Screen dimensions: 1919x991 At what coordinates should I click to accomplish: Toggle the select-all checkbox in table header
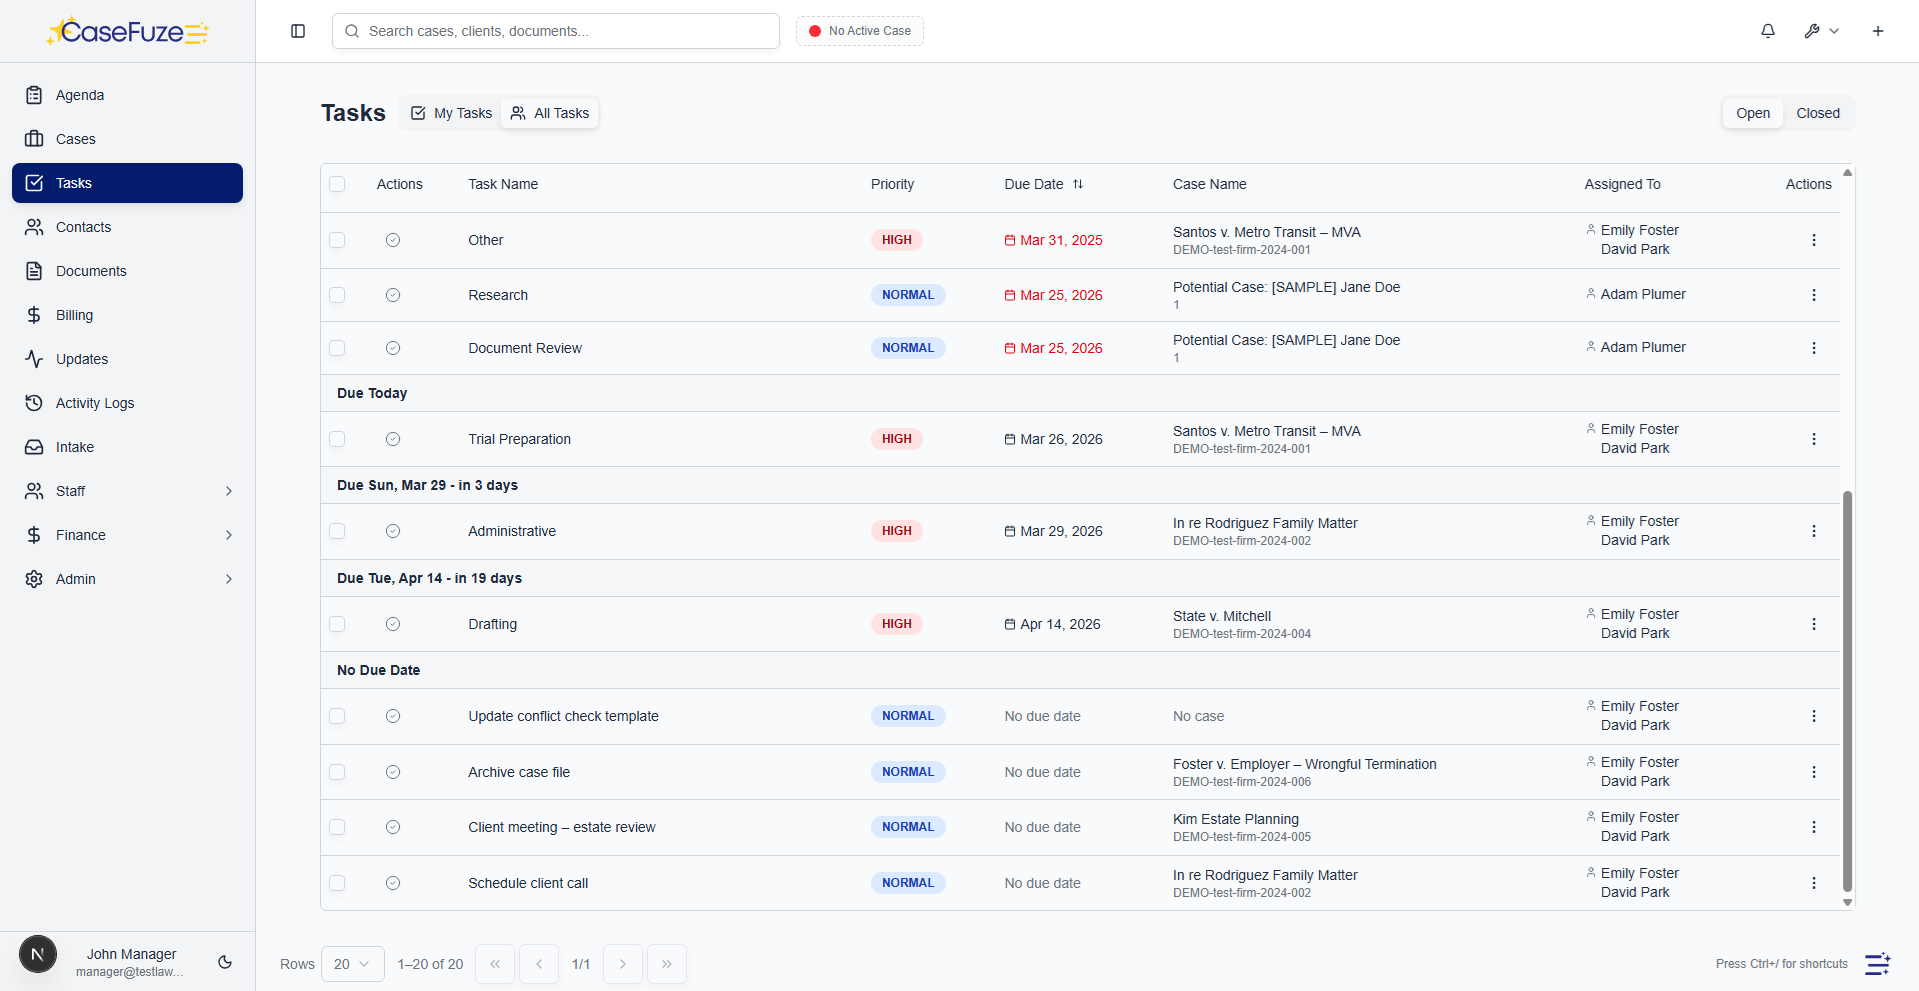(x=337, y=184)
